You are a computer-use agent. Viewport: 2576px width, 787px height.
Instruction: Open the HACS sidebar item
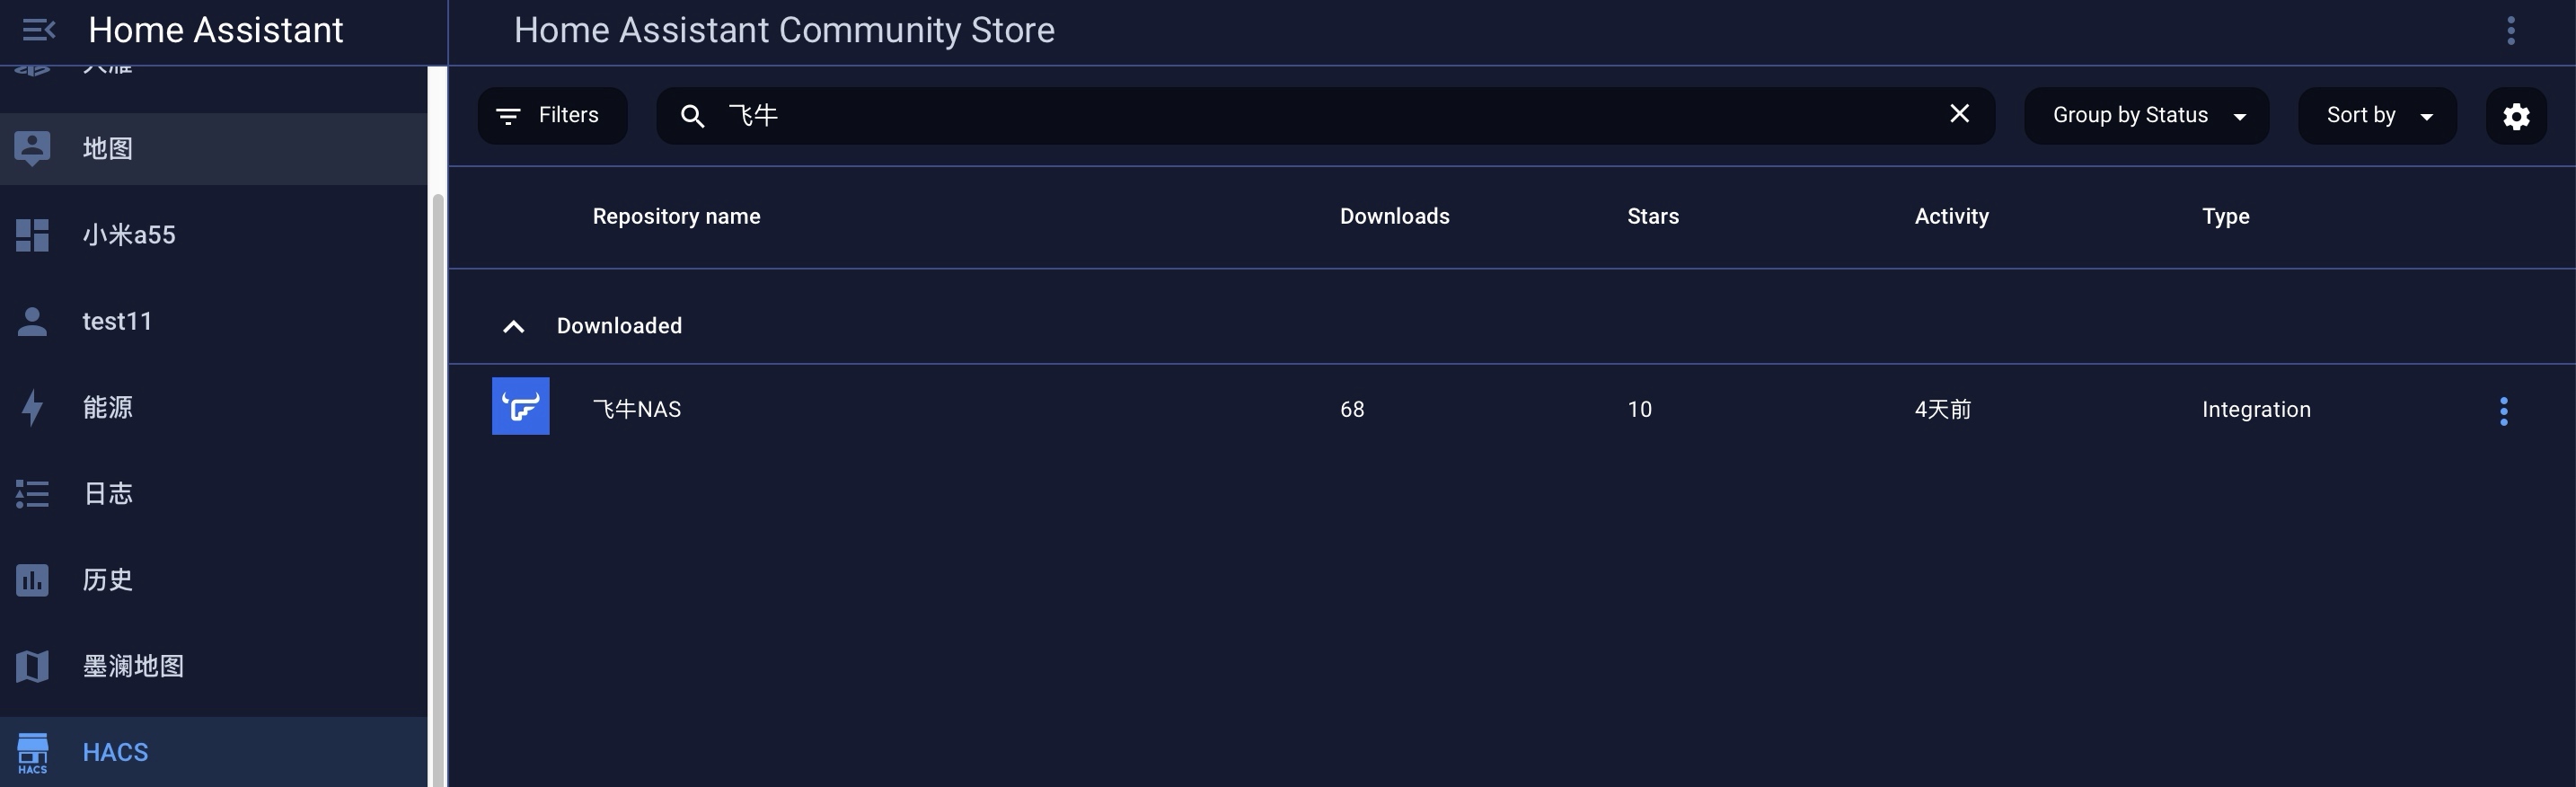tap(115, 752)
